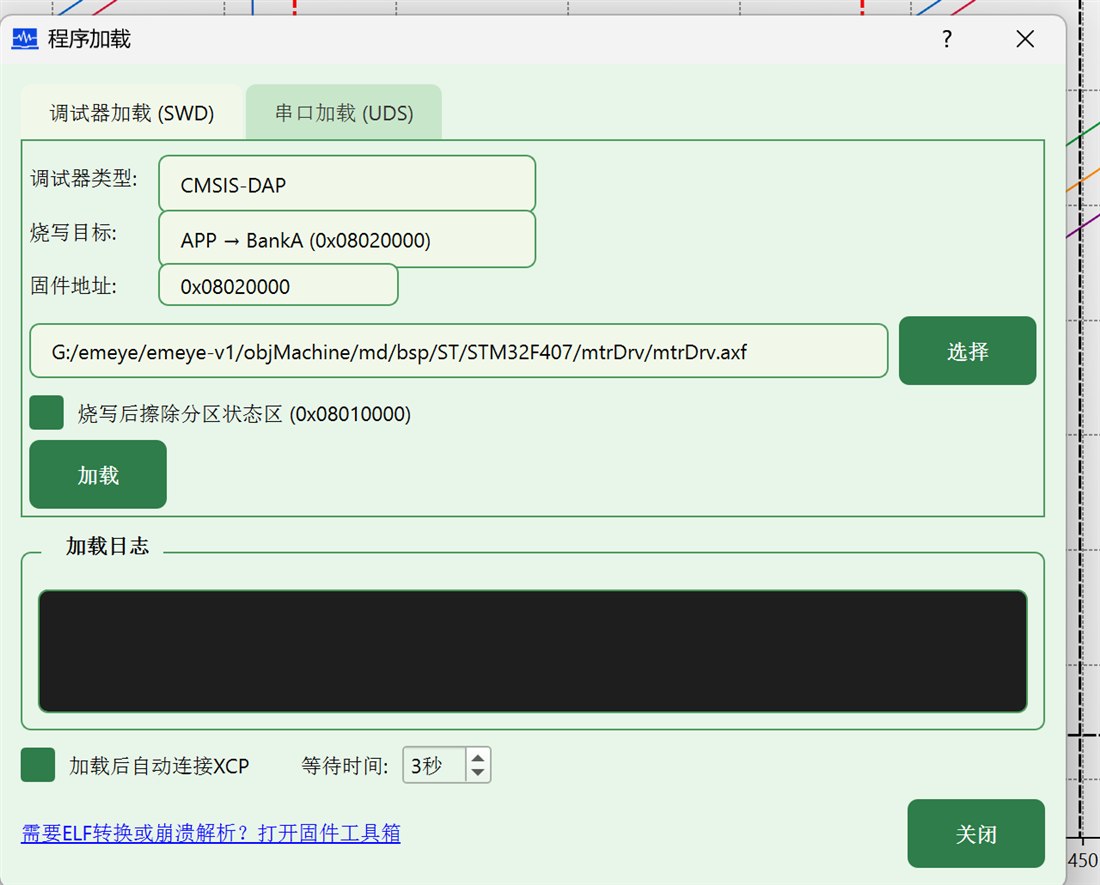Viewport: 1100px width, 885px height.
Task: Click the 加载 button
Action: 98,475
